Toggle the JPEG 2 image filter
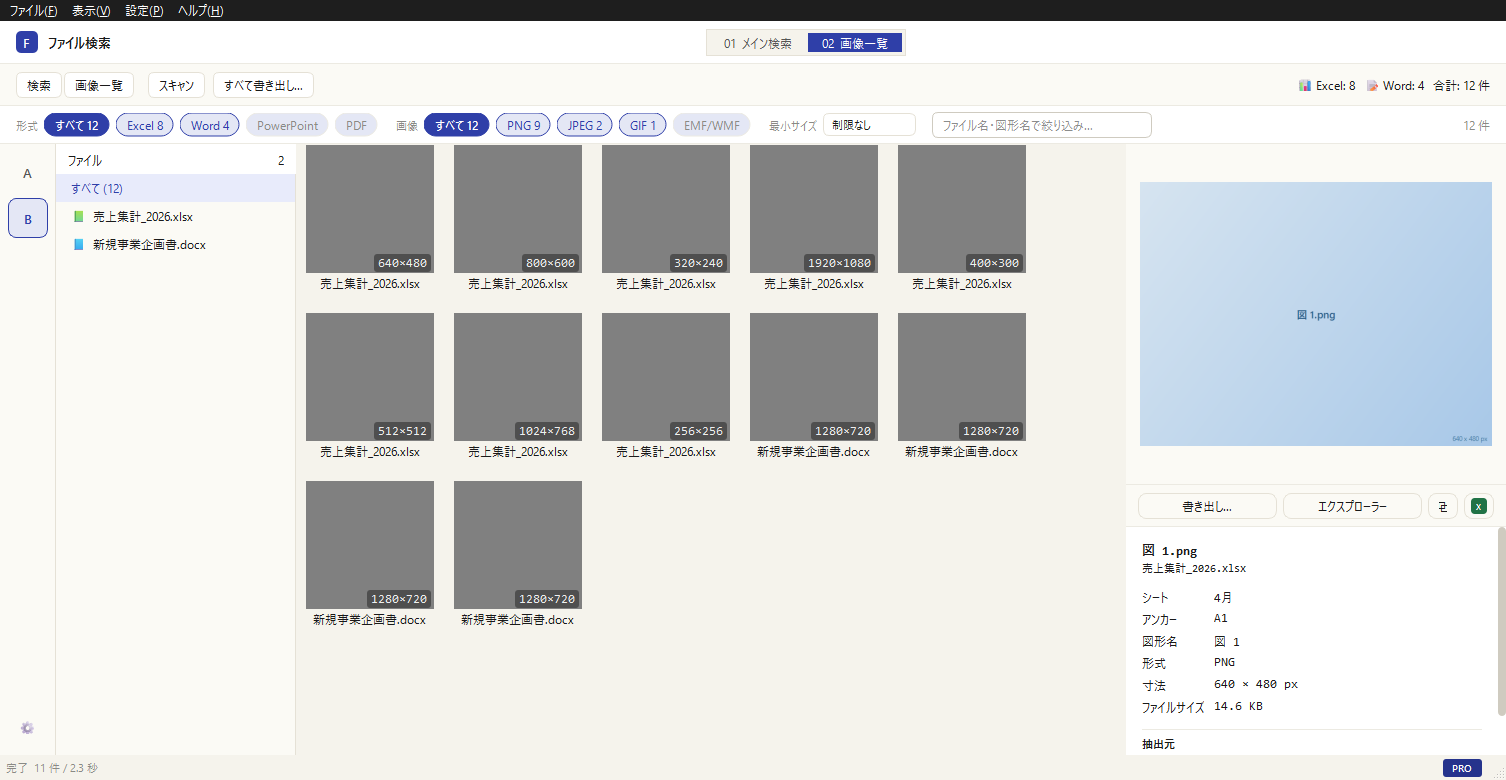Viewport: 1506px width, 780px height. click(585, 125)
